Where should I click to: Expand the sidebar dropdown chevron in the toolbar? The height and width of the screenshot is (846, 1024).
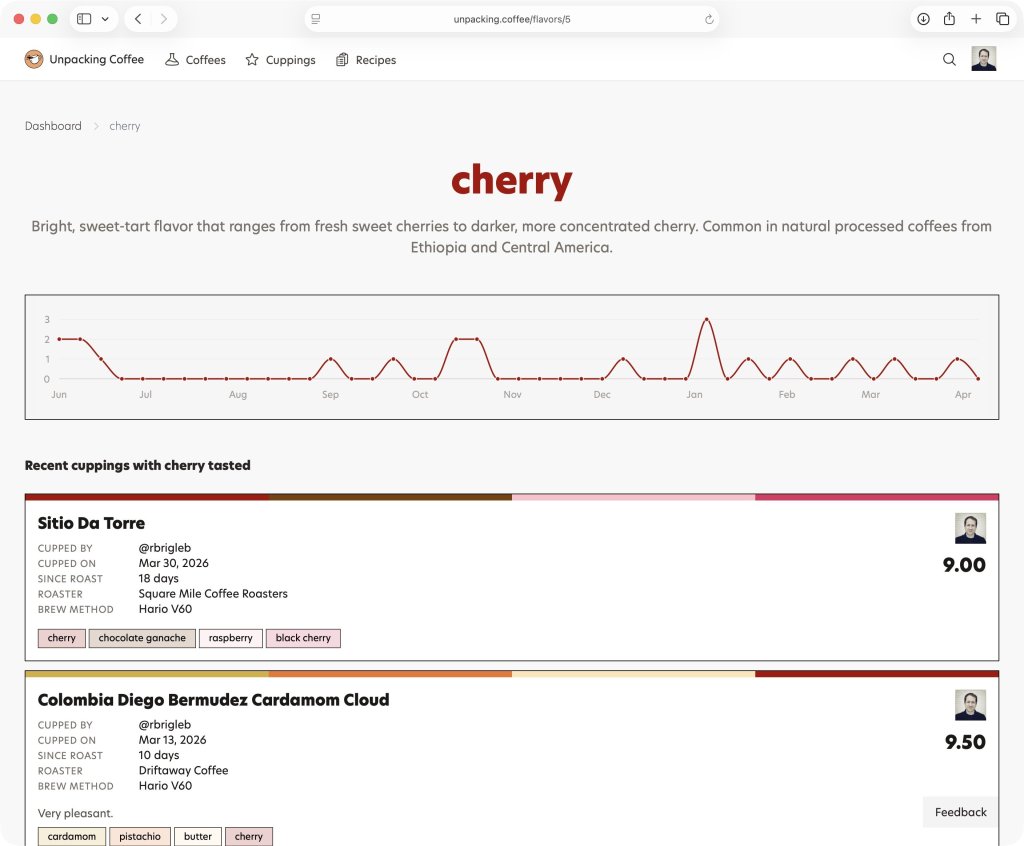(x=105, y=18)
